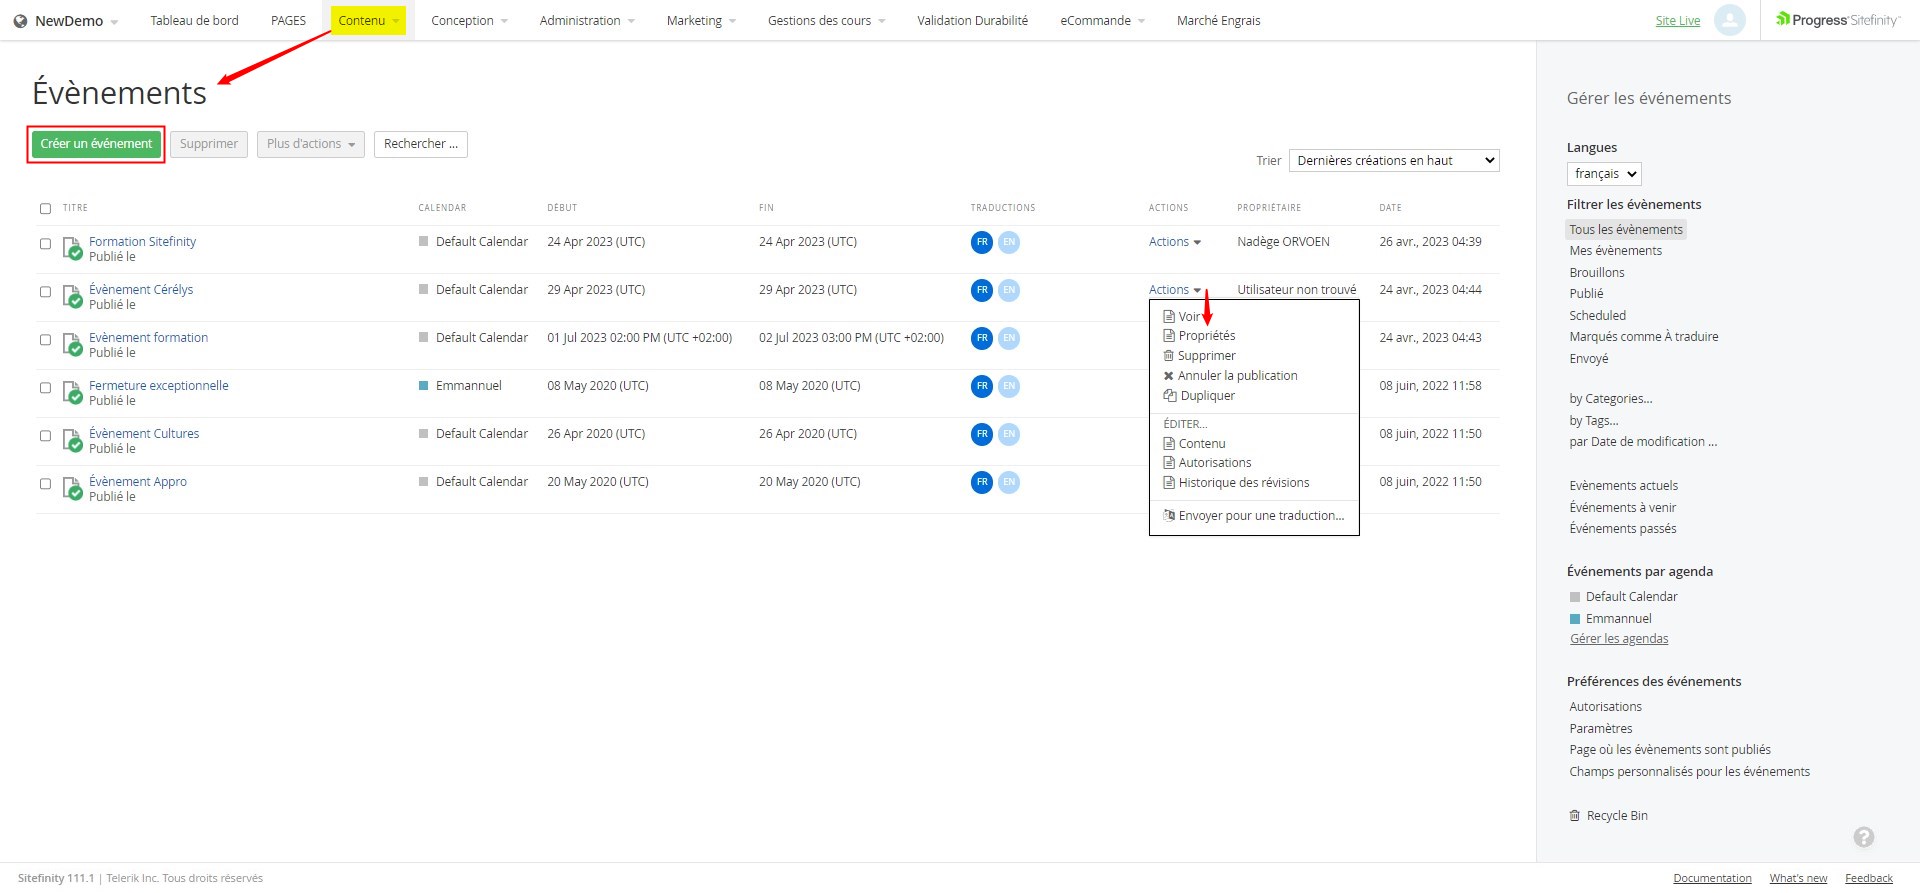Image resolution: width=1920 pixels, height=893 pixels.
Task: Open Recycle Bin trash icon
Action: click(x=1575, y=816)
